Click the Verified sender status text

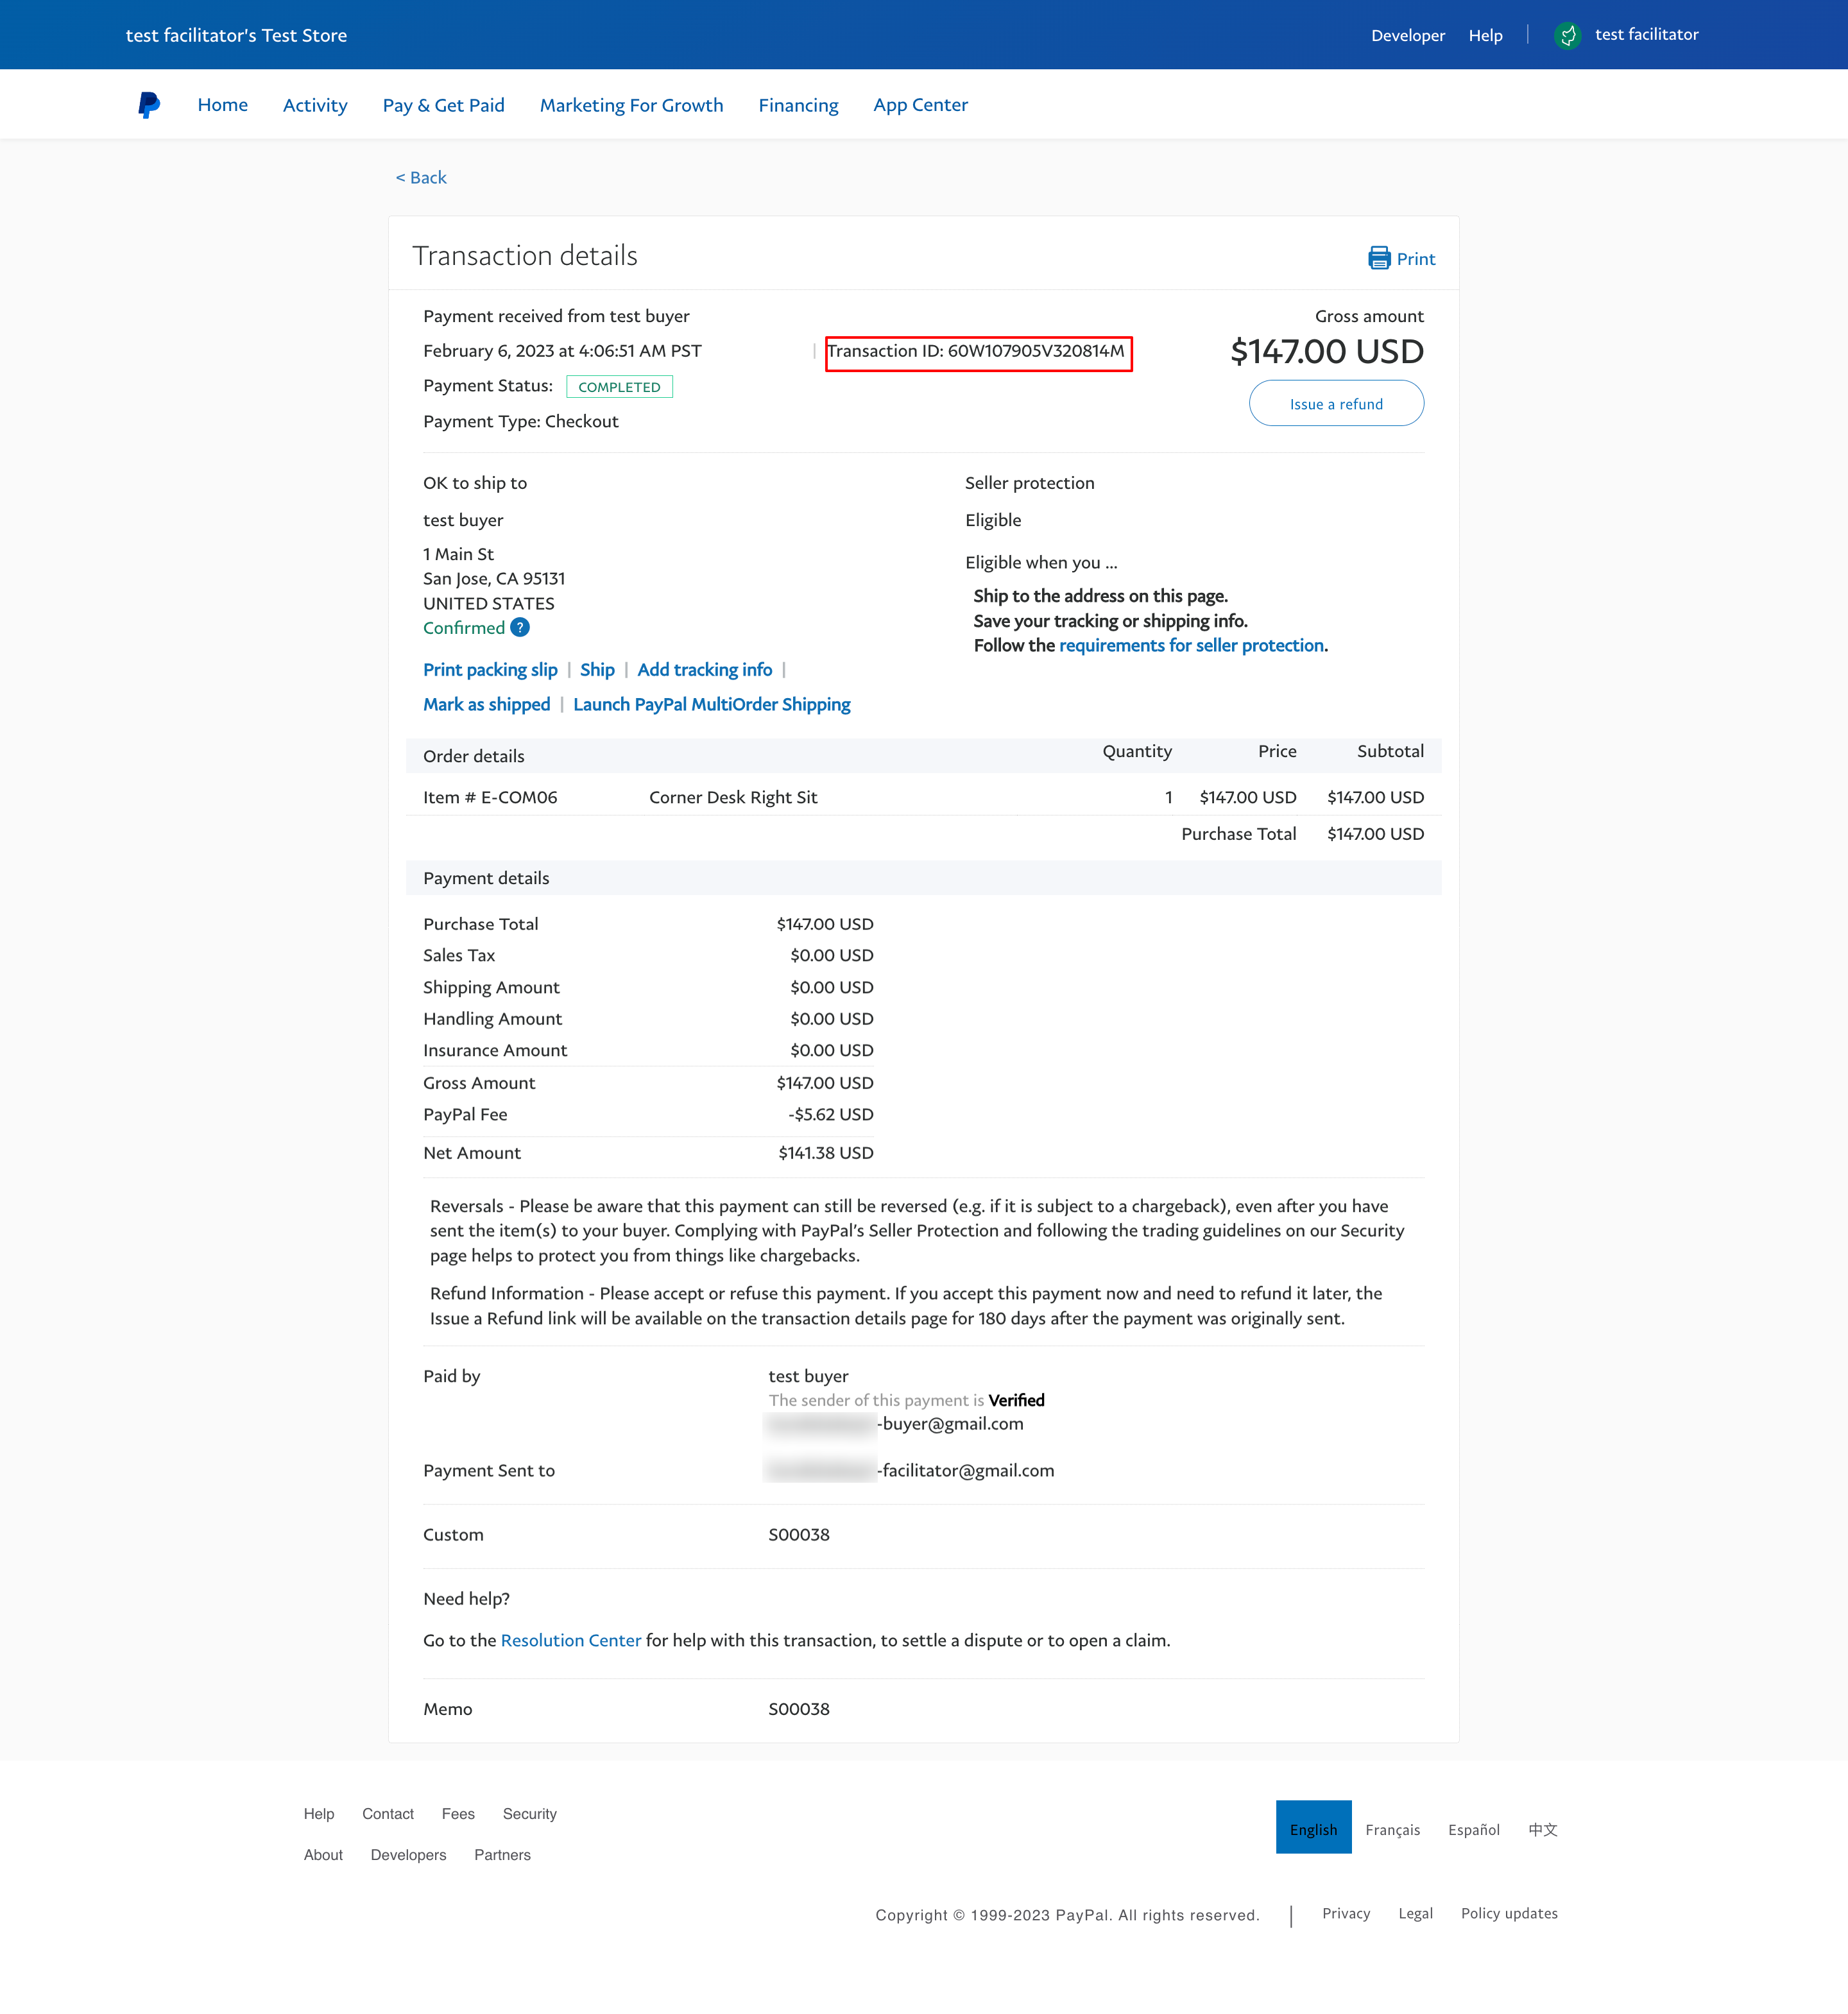1016,1400
